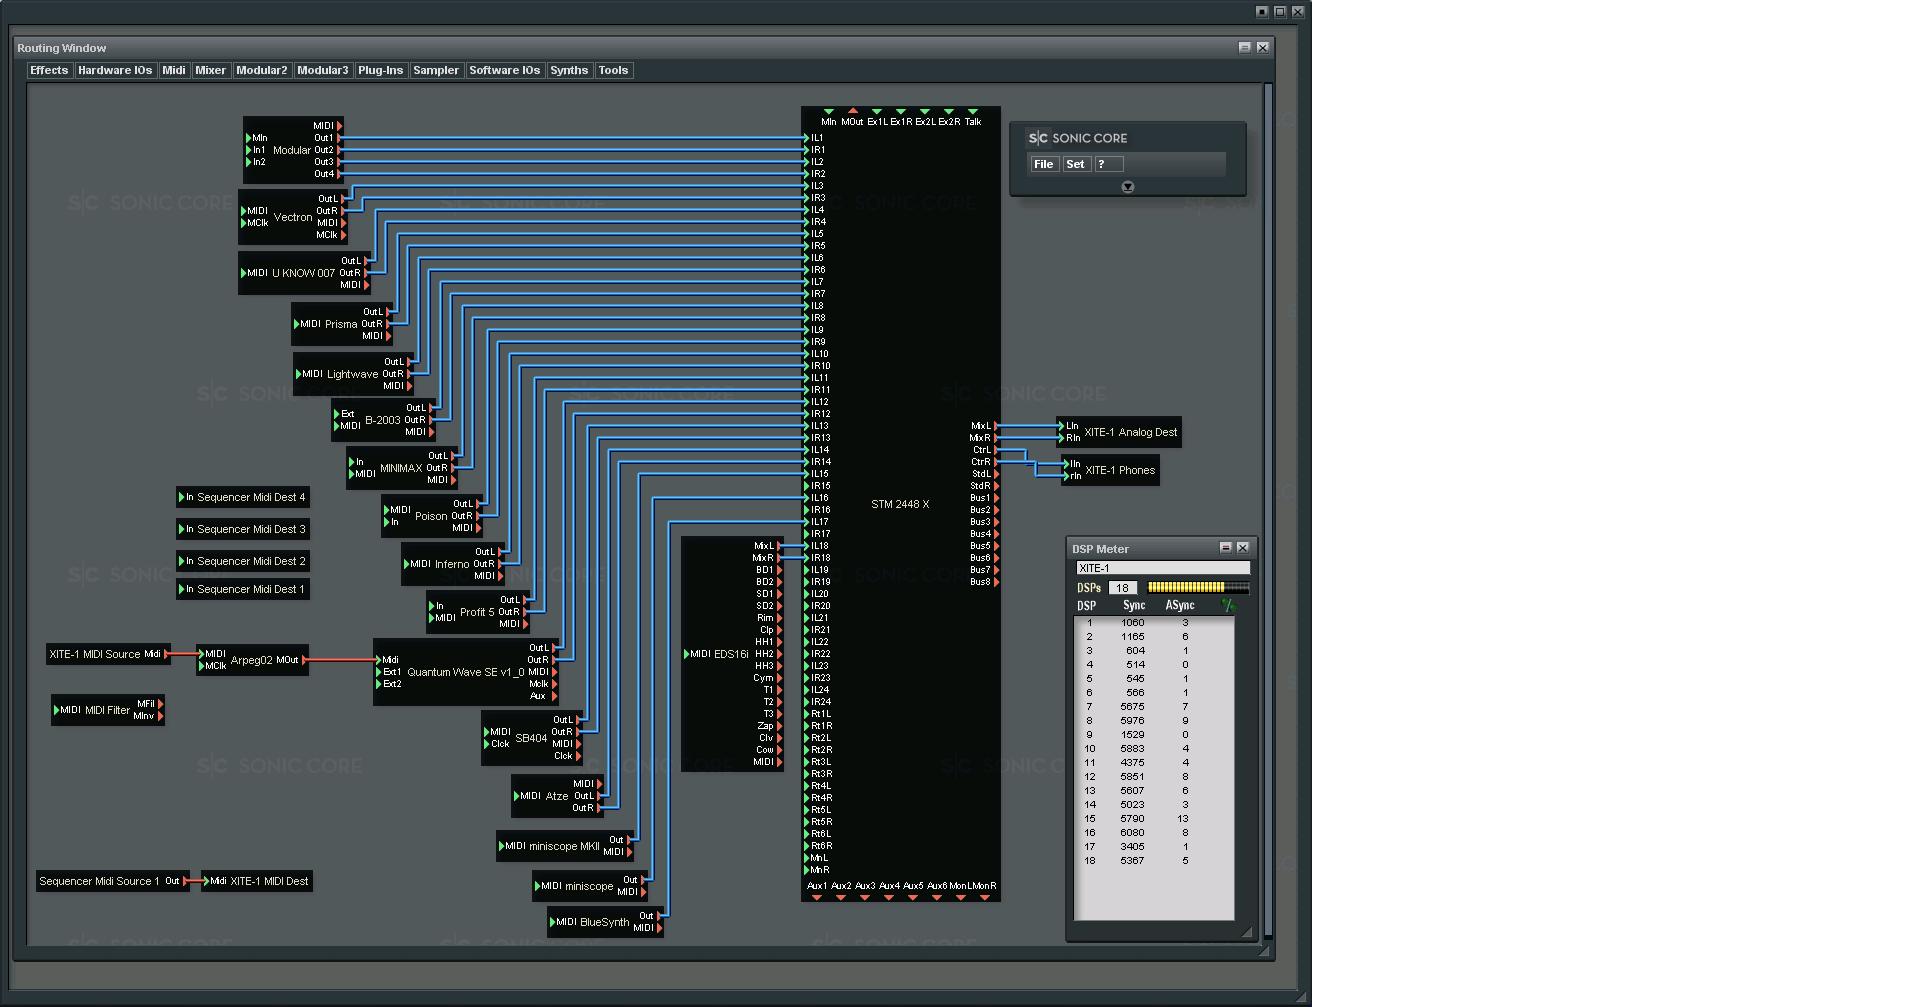Select the XITE-1 MIDI Dest module

coord(258,881)
